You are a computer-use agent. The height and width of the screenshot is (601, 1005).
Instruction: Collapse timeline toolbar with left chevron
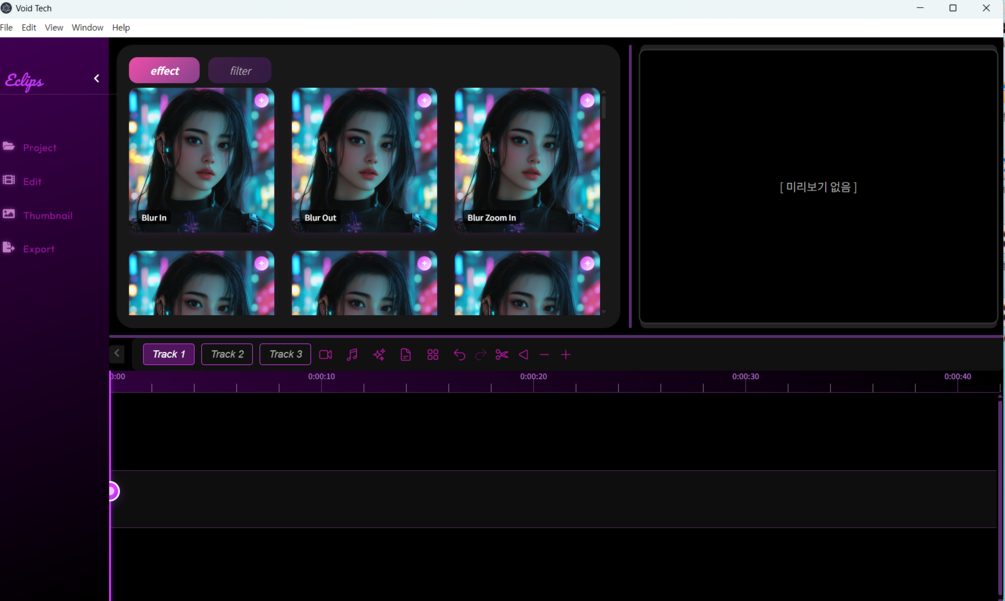pyautogui.click(x=117, y=353)
